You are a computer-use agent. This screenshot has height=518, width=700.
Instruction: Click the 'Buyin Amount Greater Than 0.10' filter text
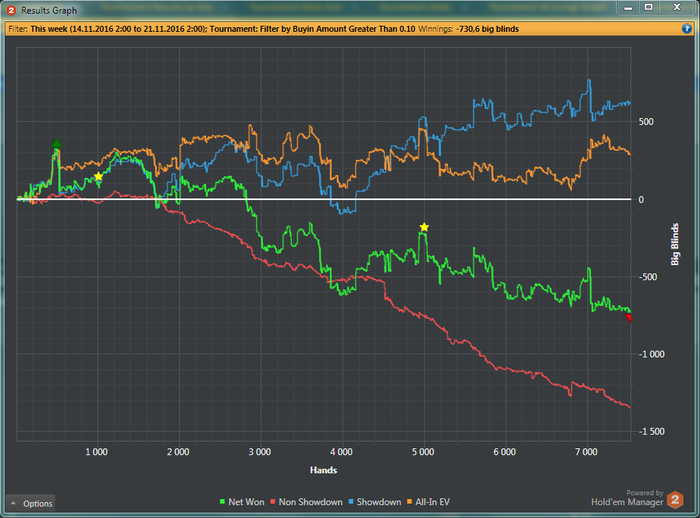pos(354,29)
